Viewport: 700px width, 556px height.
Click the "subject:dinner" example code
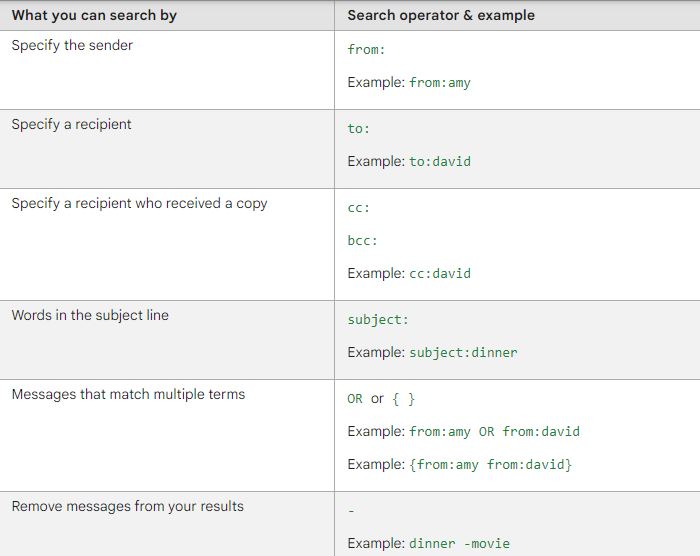(463, 353)
